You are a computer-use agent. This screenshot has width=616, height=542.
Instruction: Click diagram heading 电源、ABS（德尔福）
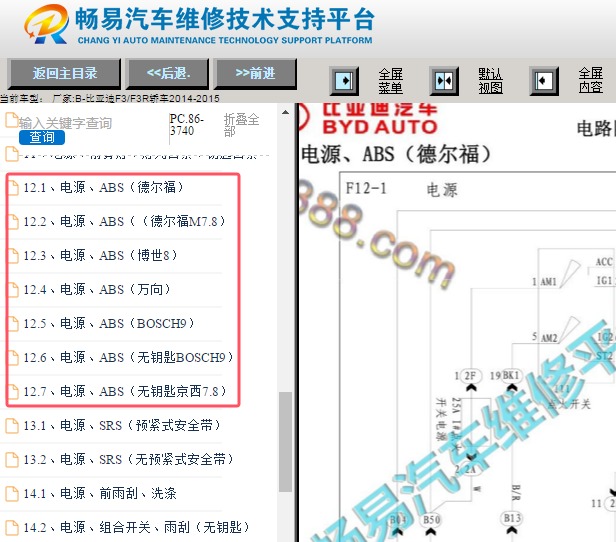coord(396,154)
